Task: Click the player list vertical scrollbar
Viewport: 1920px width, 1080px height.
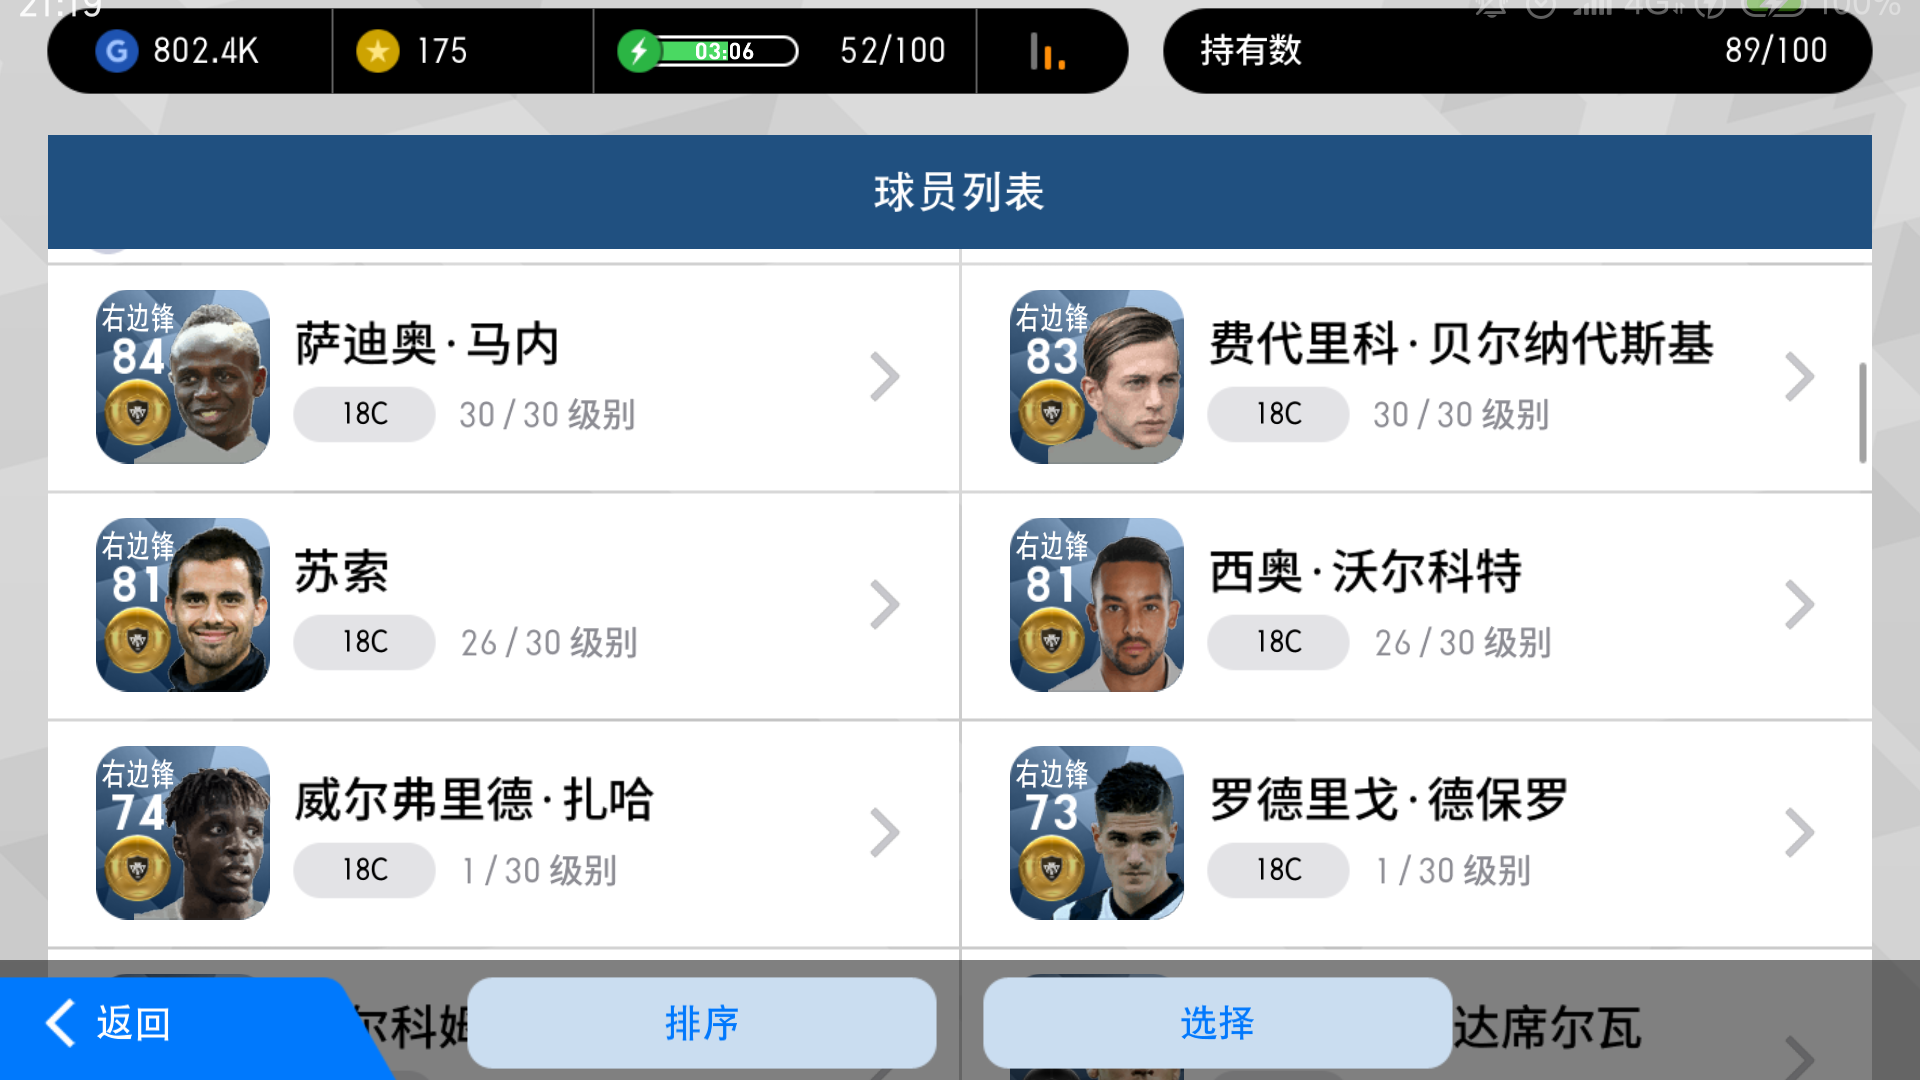Action: pos(1862,412)
